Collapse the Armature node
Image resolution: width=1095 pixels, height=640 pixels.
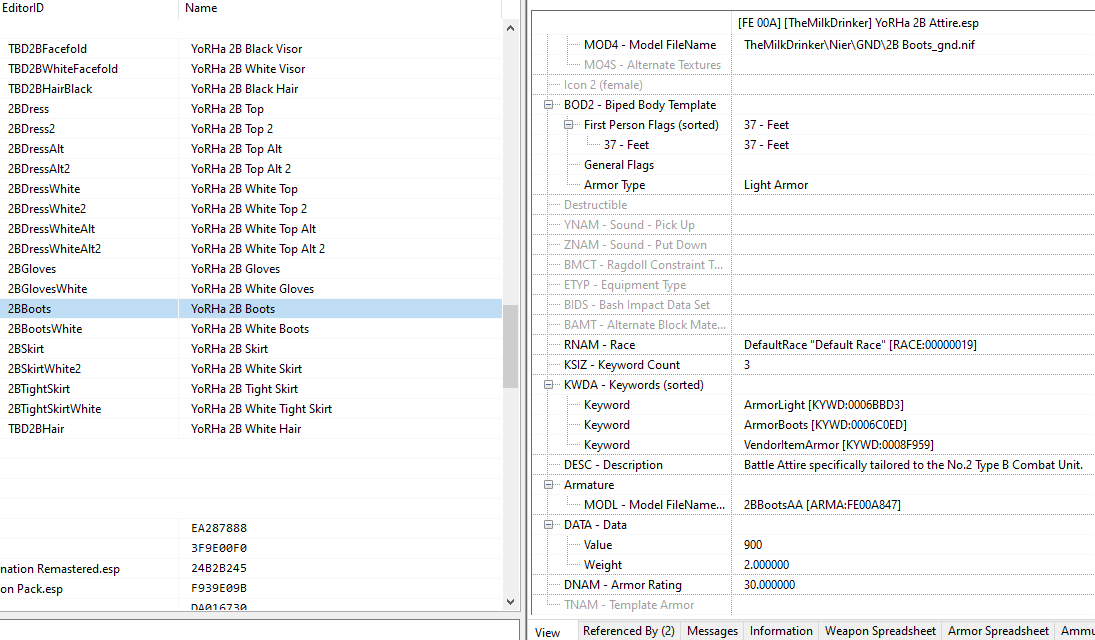coord(548,485)
